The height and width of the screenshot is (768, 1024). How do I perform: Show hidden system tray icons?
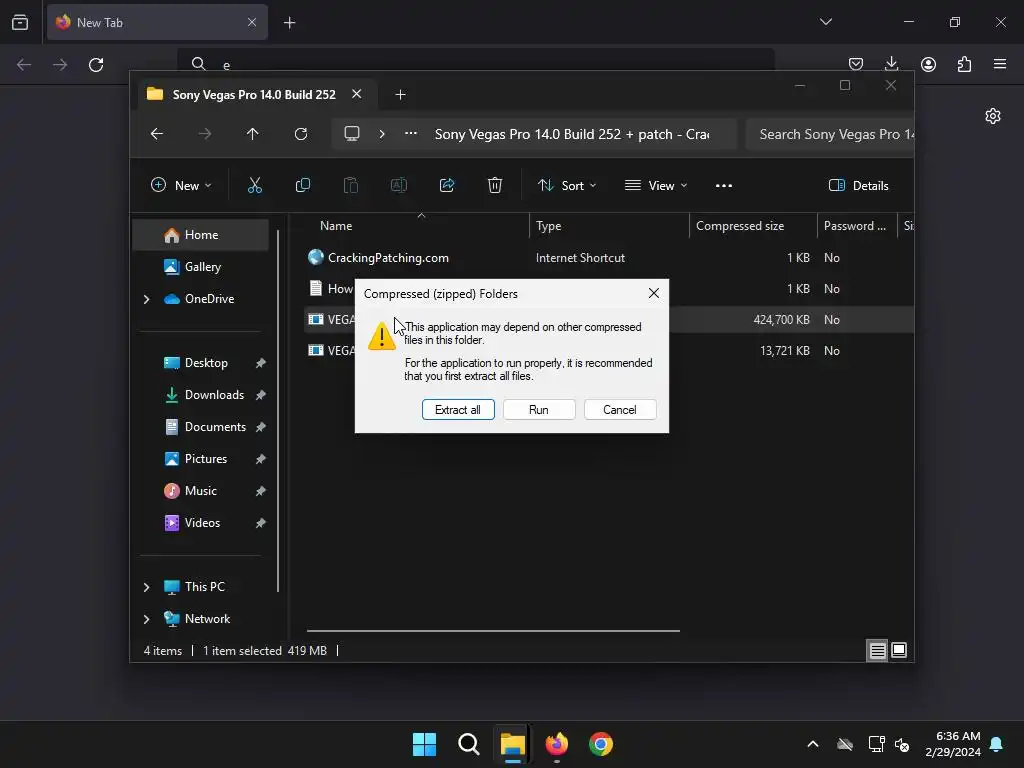tap(813, 744)
